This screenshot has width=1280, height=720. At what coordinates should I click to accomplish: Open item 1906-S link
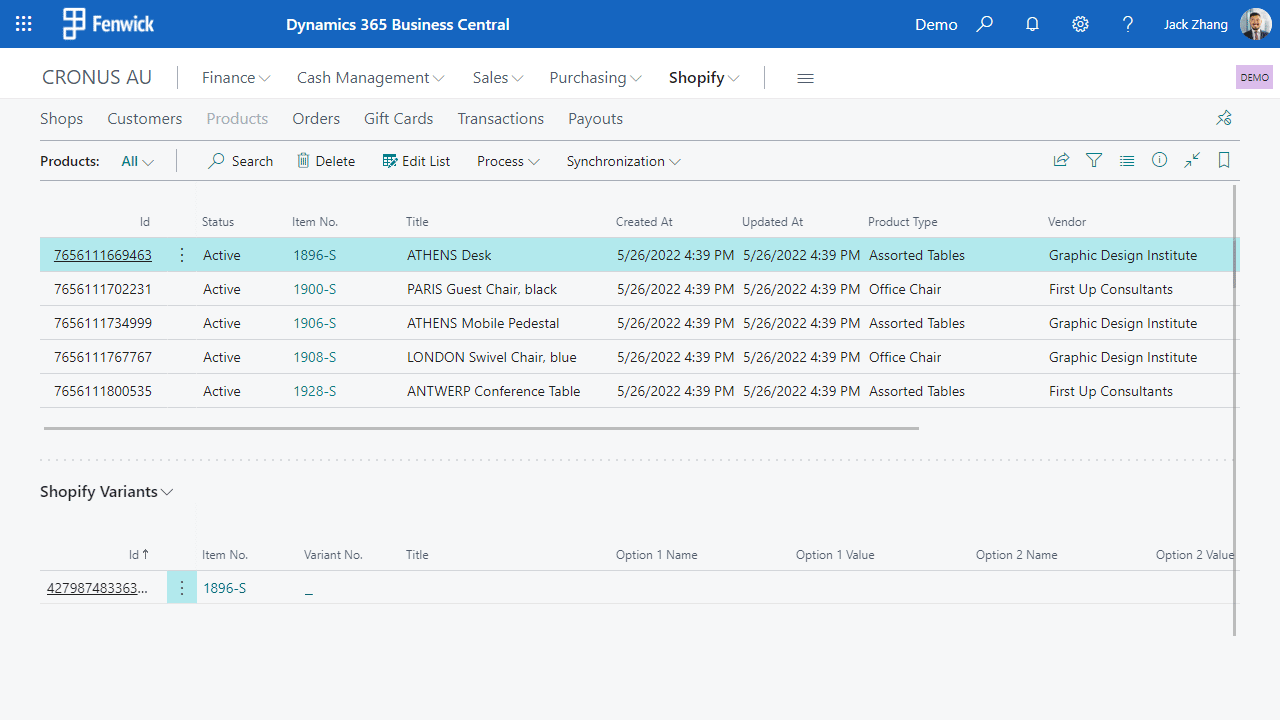pyautogui.click(x=315, y=323)
